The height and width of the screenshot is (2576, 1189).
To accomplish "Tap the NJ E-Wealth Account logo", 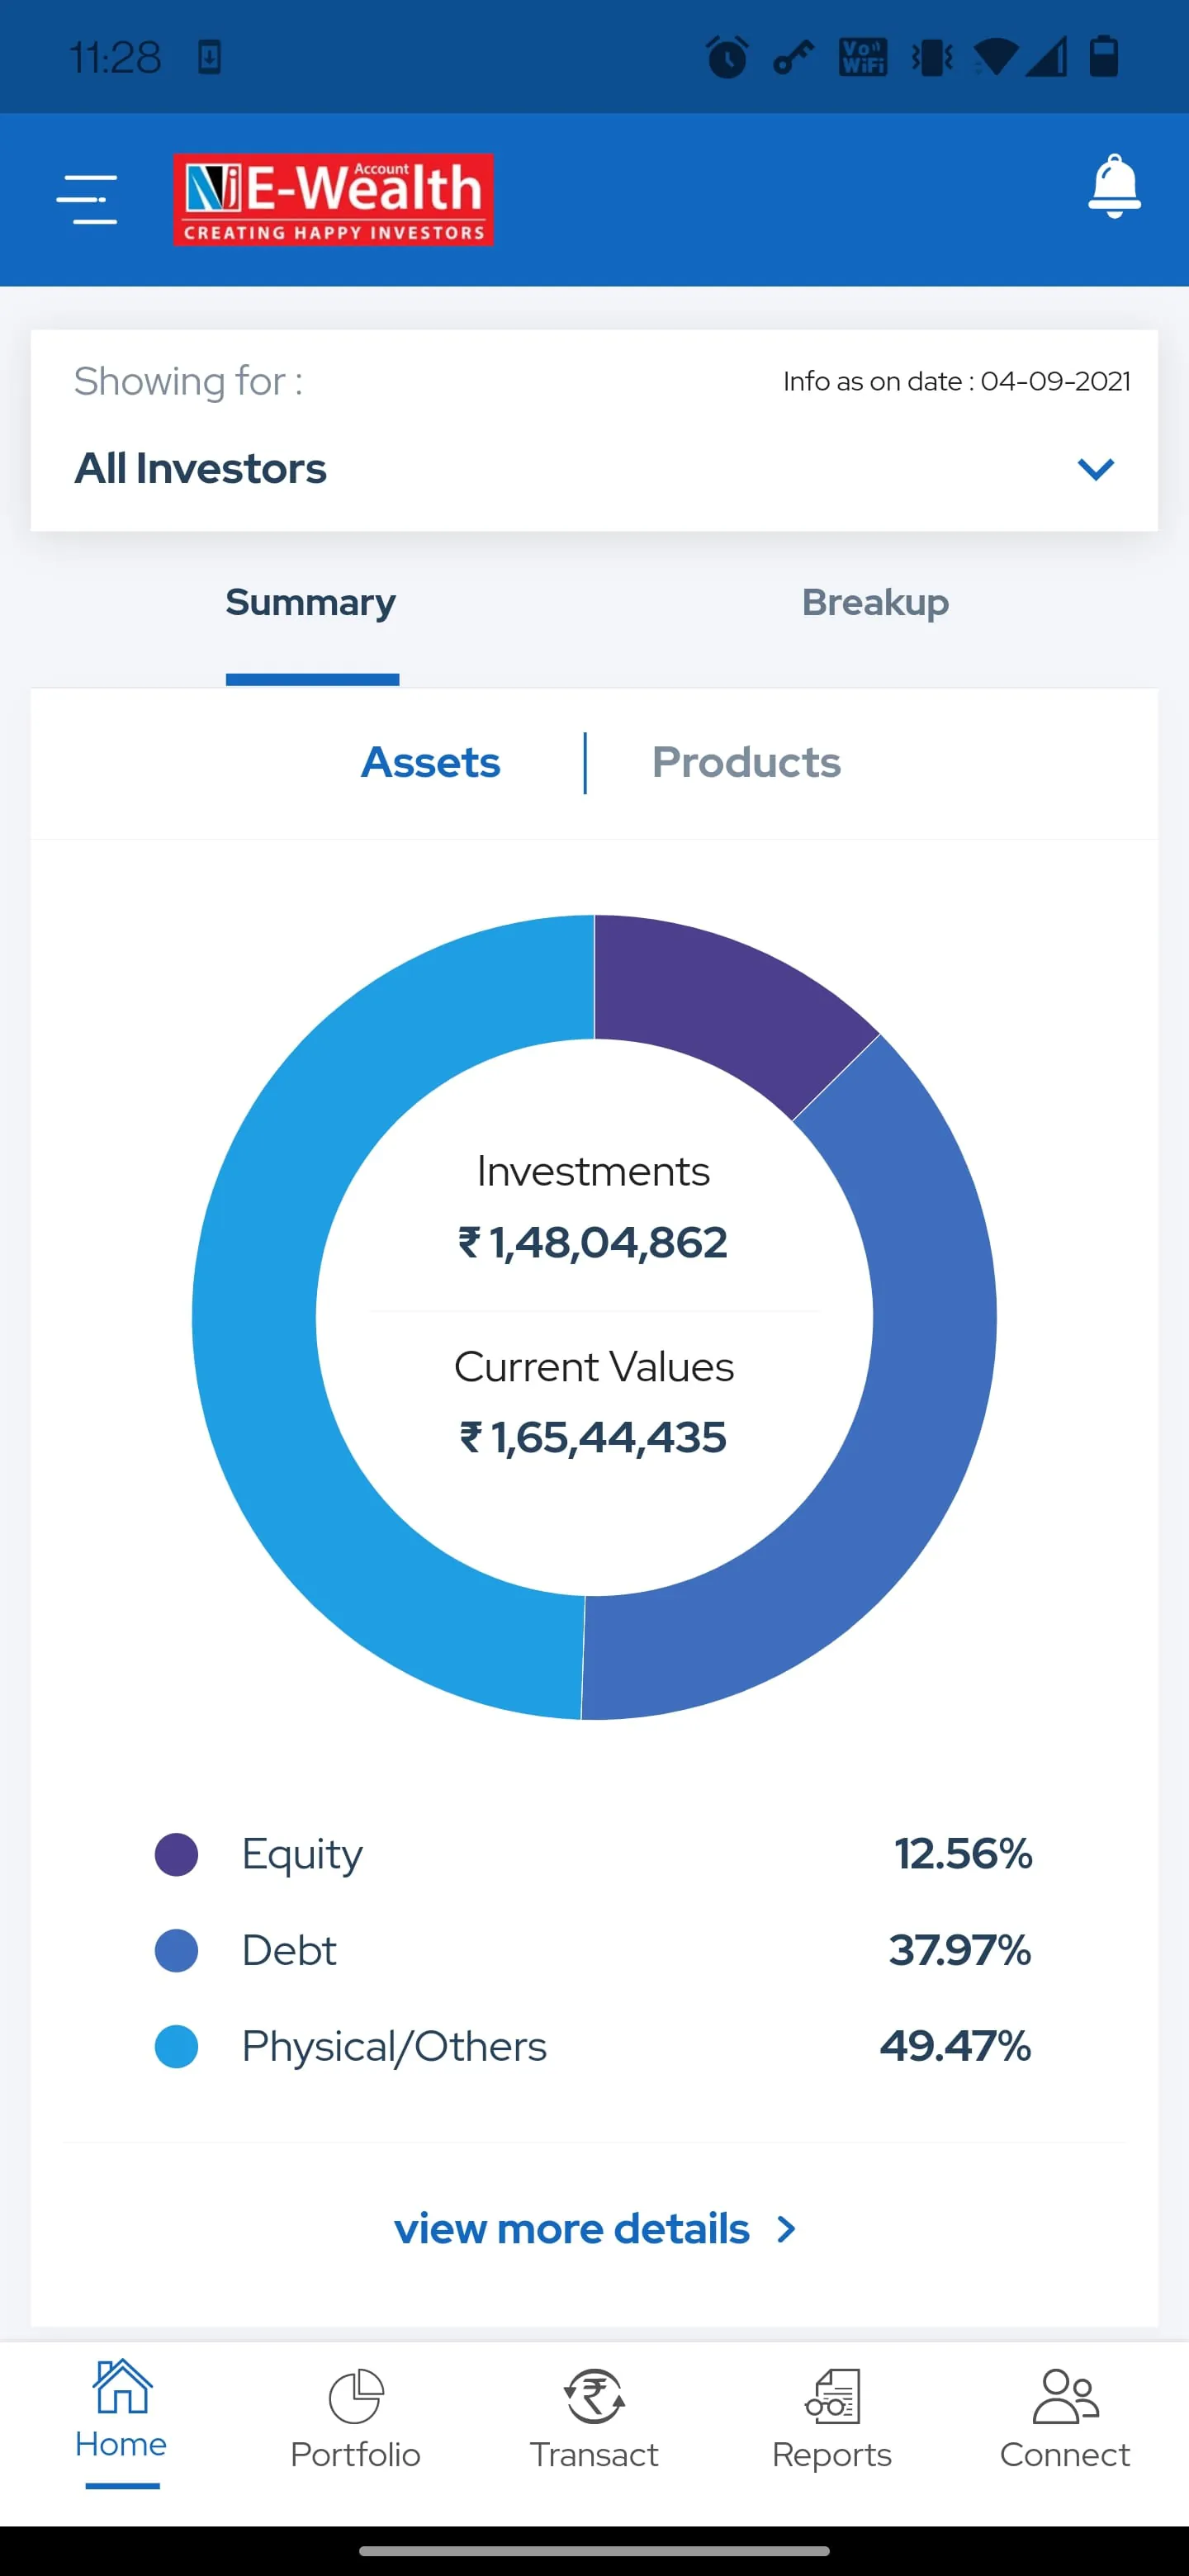I will pyautogui.click(x=333, y=199).
